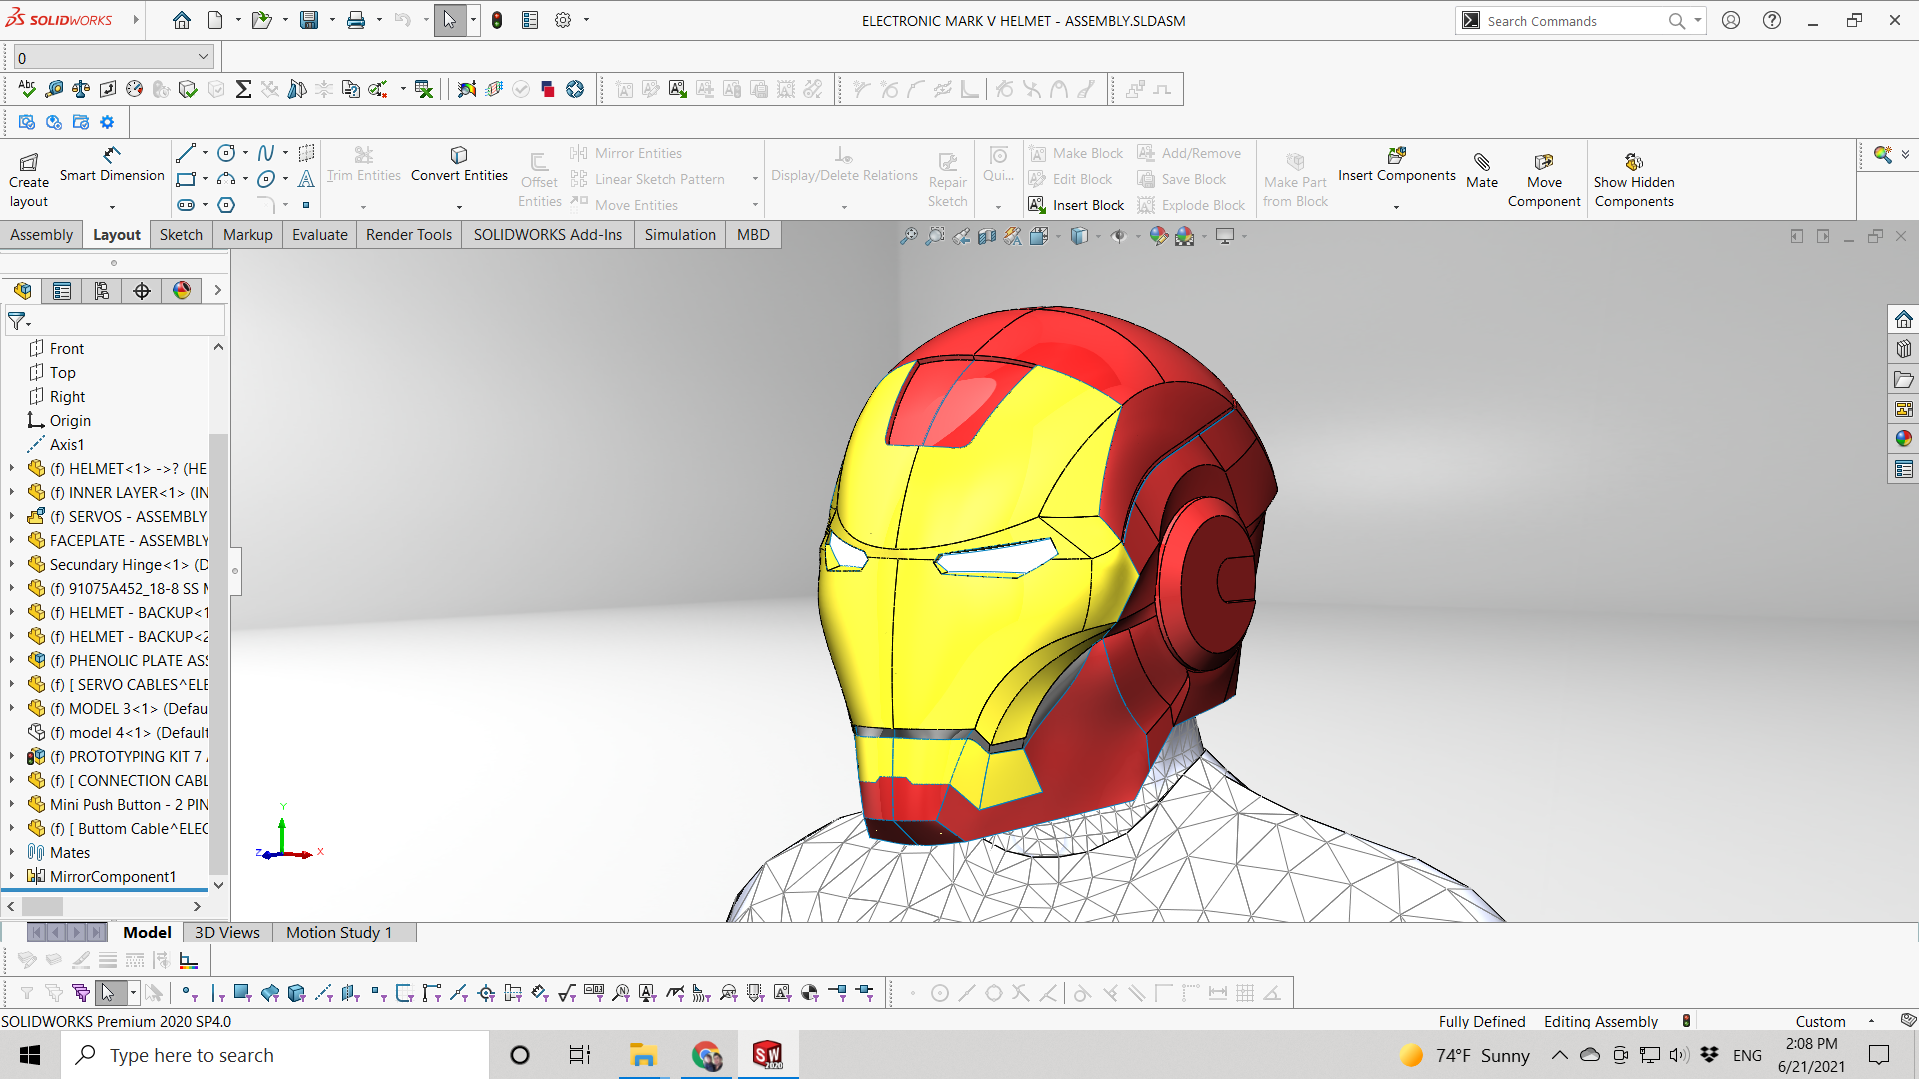Click the Measure gauge icon
1919x1079 pixels.
point(54,90)
